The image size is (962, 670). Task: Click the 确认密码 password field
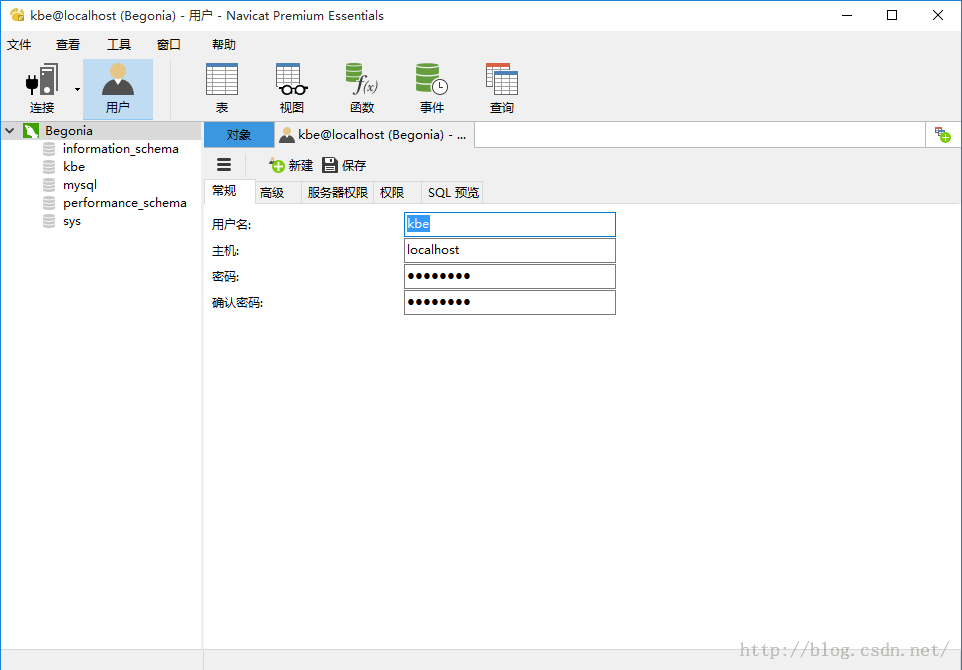click(x=510, y=302)
